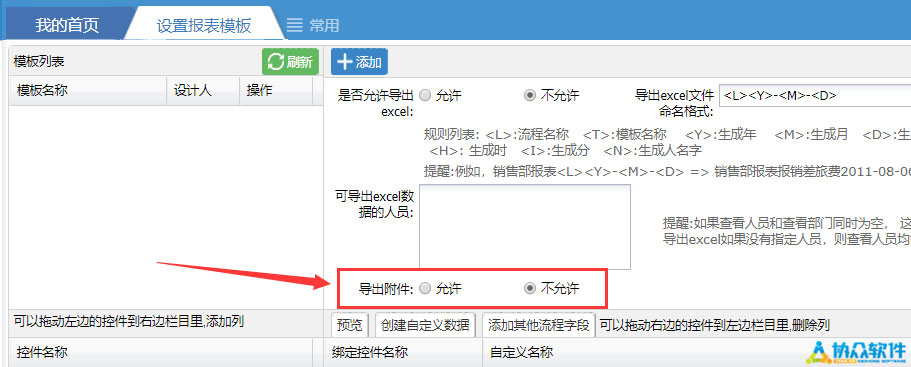This screenshot has height=367, width=911.
Task: Click the 预览 button
Action: [x=350, y=325]
